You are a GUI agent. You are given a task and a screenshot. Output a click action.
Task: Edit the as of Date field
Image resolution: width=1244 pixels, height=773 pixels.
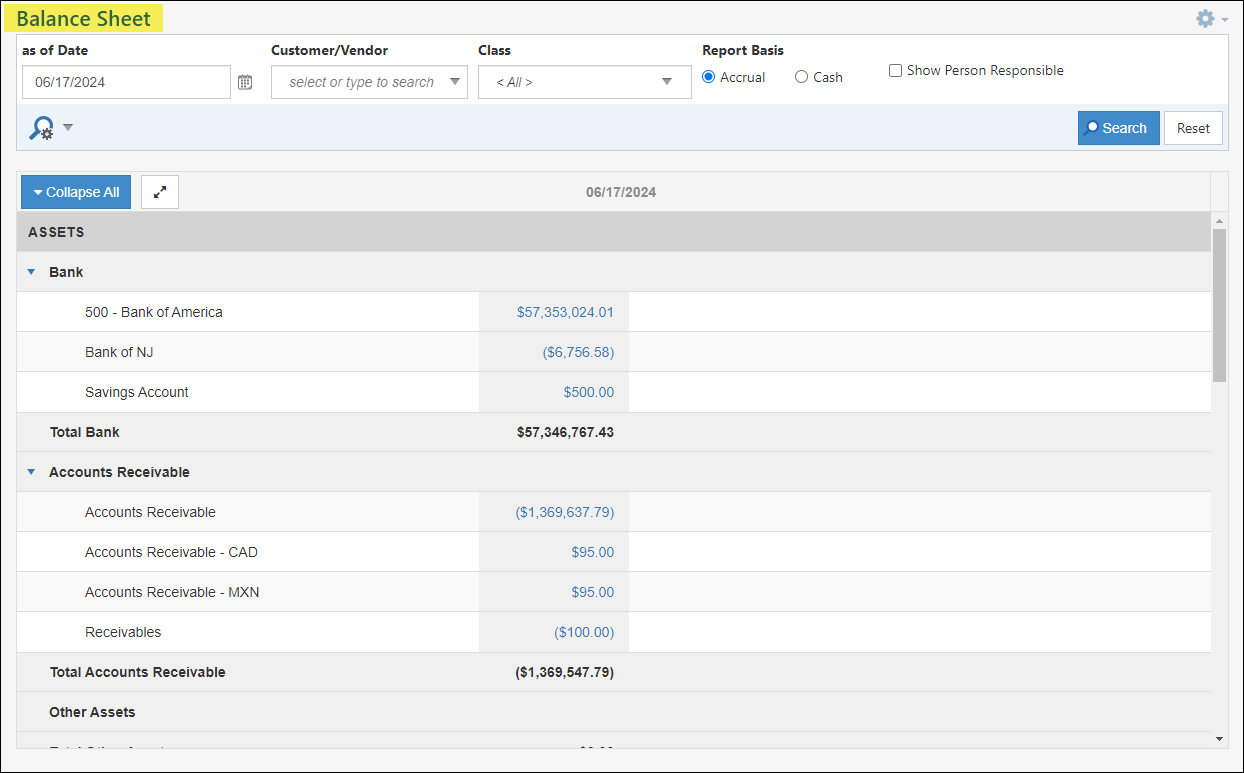[126, 82]
